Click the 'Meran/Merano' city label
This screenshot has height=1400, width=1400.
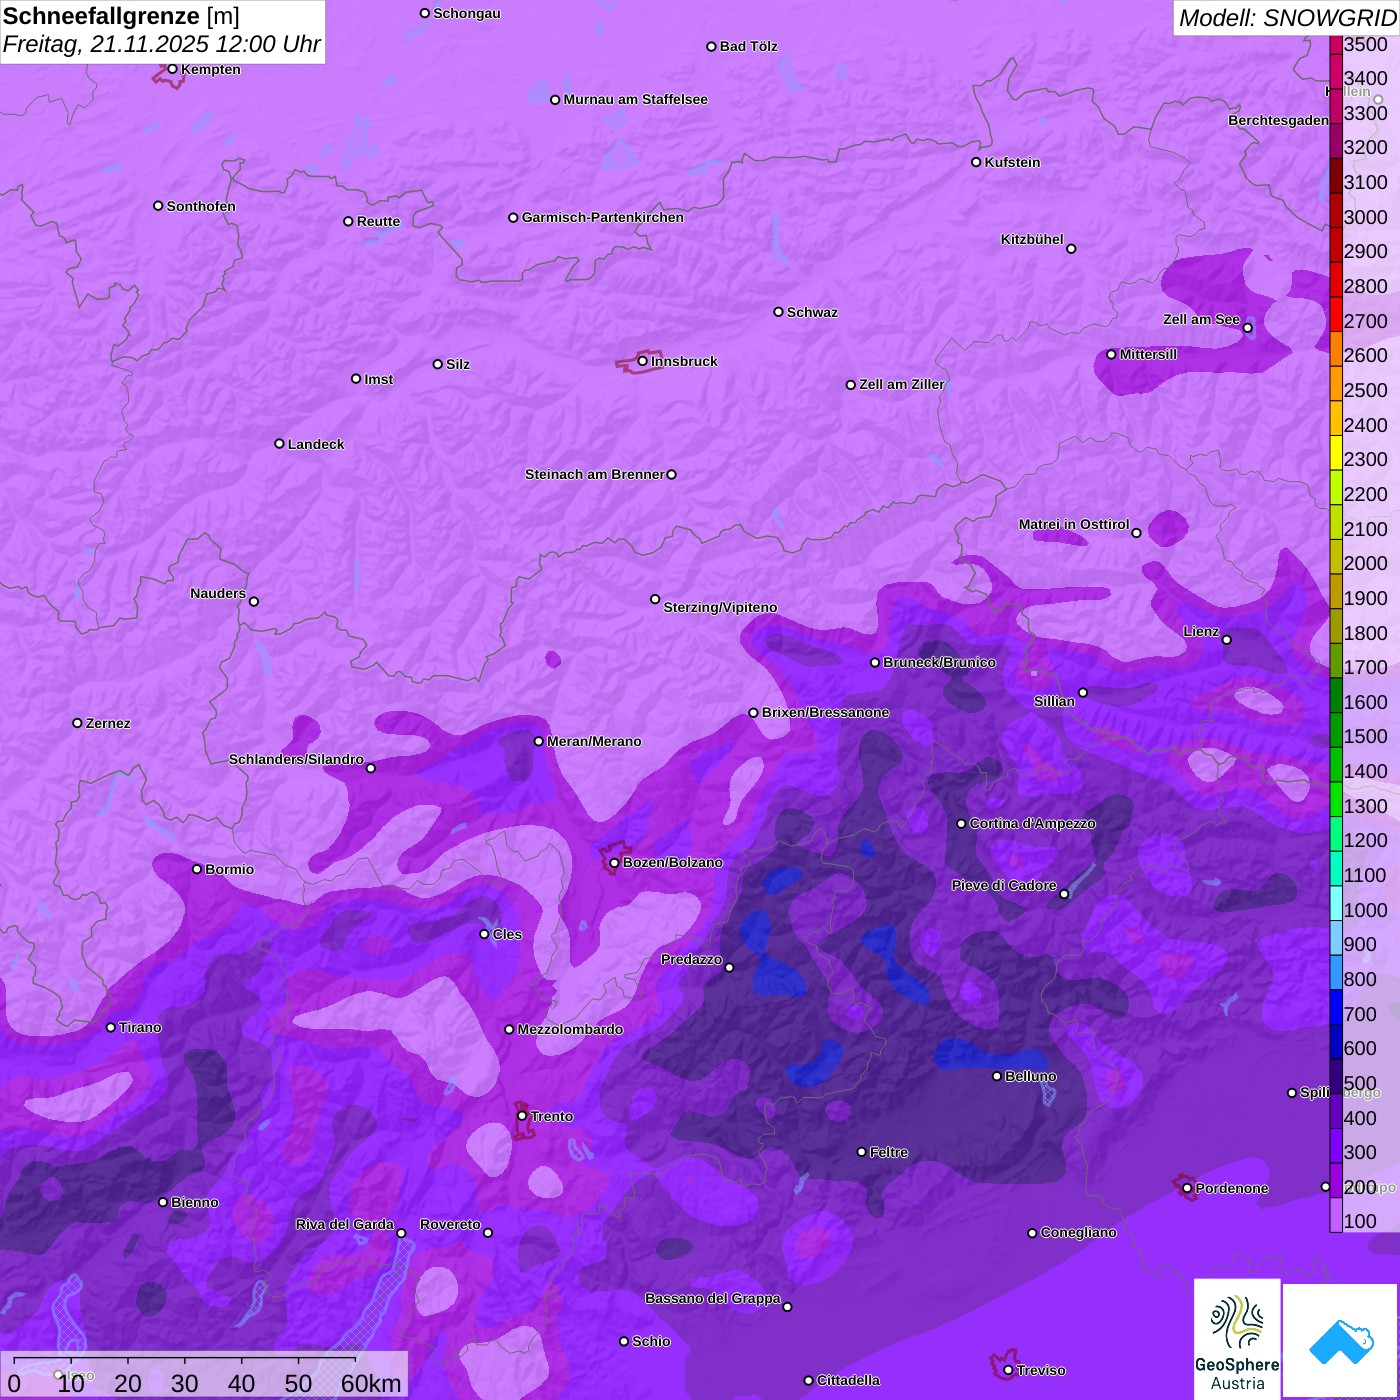click(594, 741)
